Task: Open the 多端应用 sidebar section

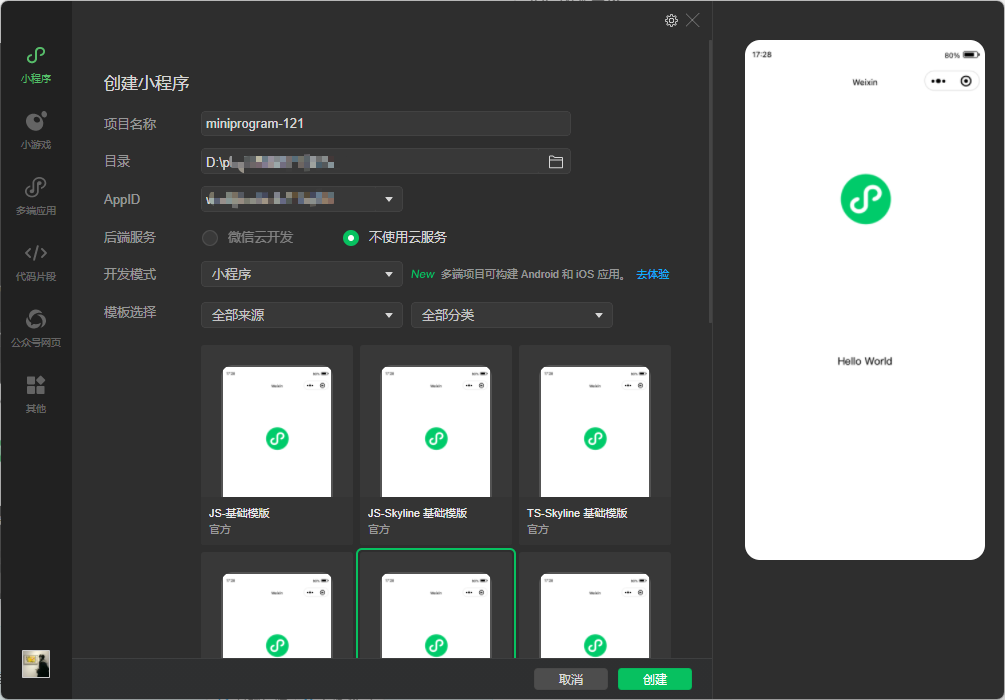Action: coord(36,197)
